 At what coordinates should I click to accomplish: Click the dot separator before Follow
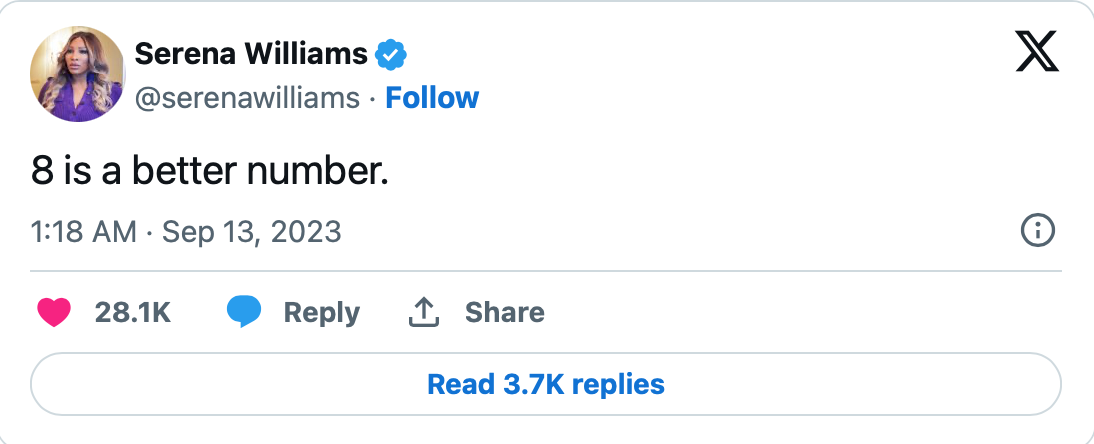click(372, 98)
